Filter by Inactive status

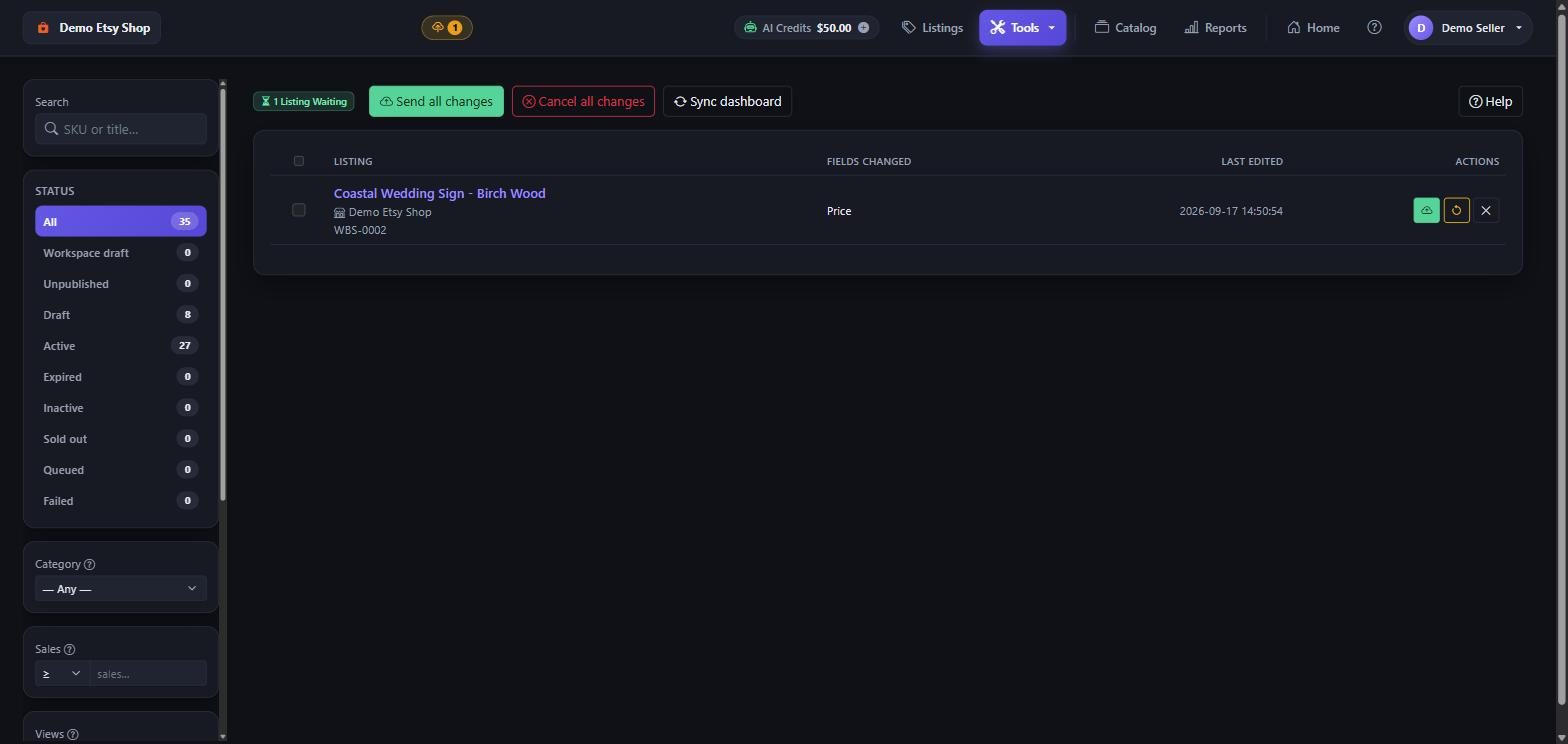point(121,408)
